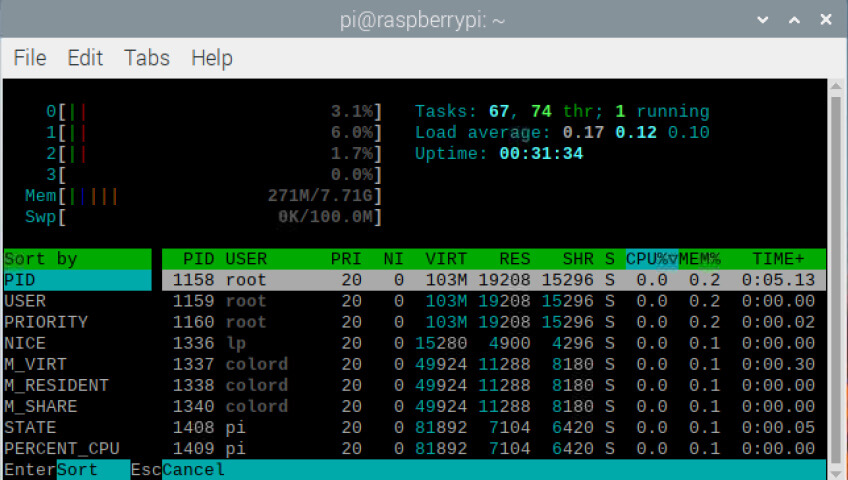Click the PRI column header
The width and height of the screenshot is (848, 480).
point(346,259)
